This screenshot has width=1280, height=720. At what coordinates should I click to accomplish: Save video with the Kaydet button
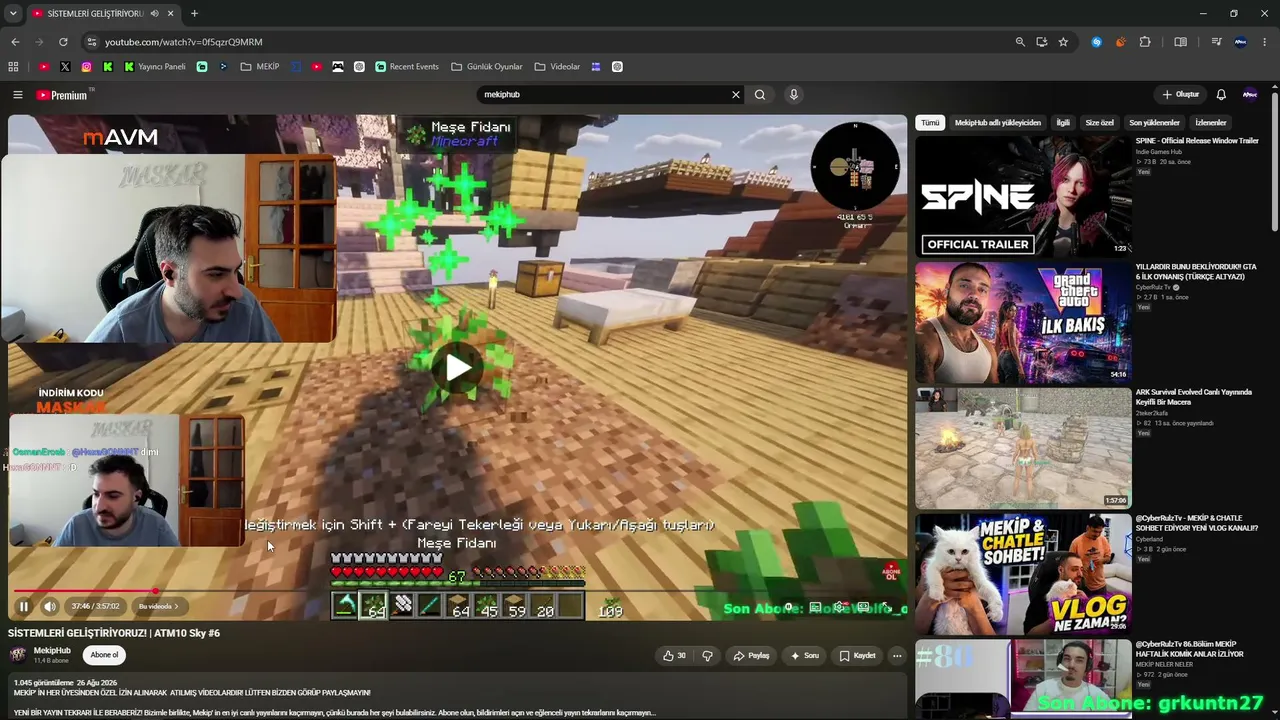(x=857, y=656)
